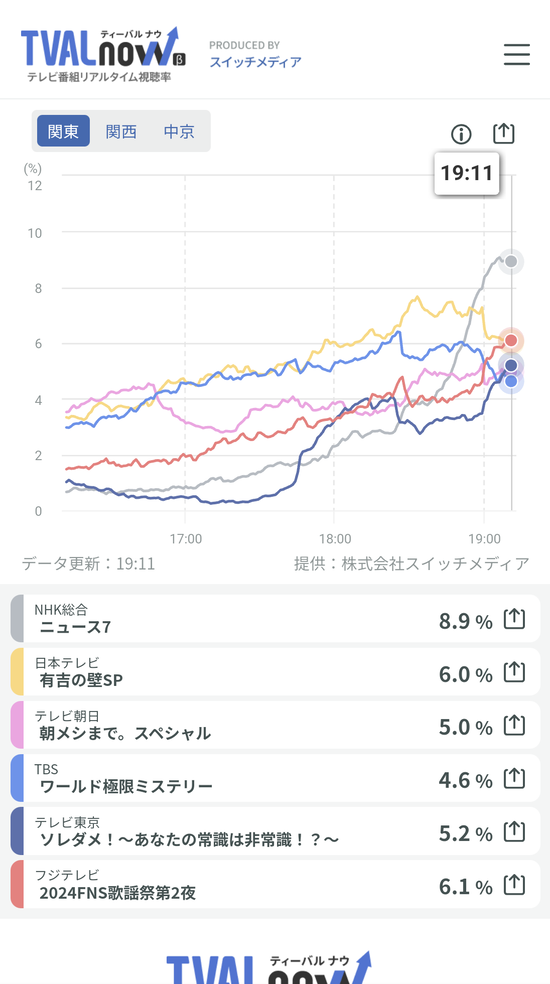Share the ワールド極限ミステリー rating
This screenshot has width=550, height=984.
point(514,779)
